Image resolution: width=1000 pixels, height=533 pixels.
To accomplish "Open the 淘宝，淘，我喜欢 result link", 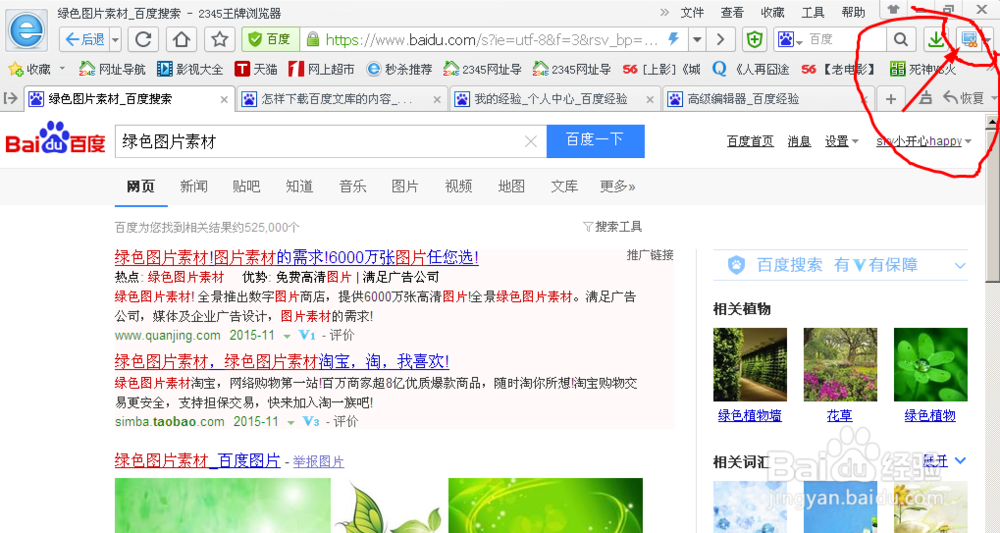I will pos(282,361).
